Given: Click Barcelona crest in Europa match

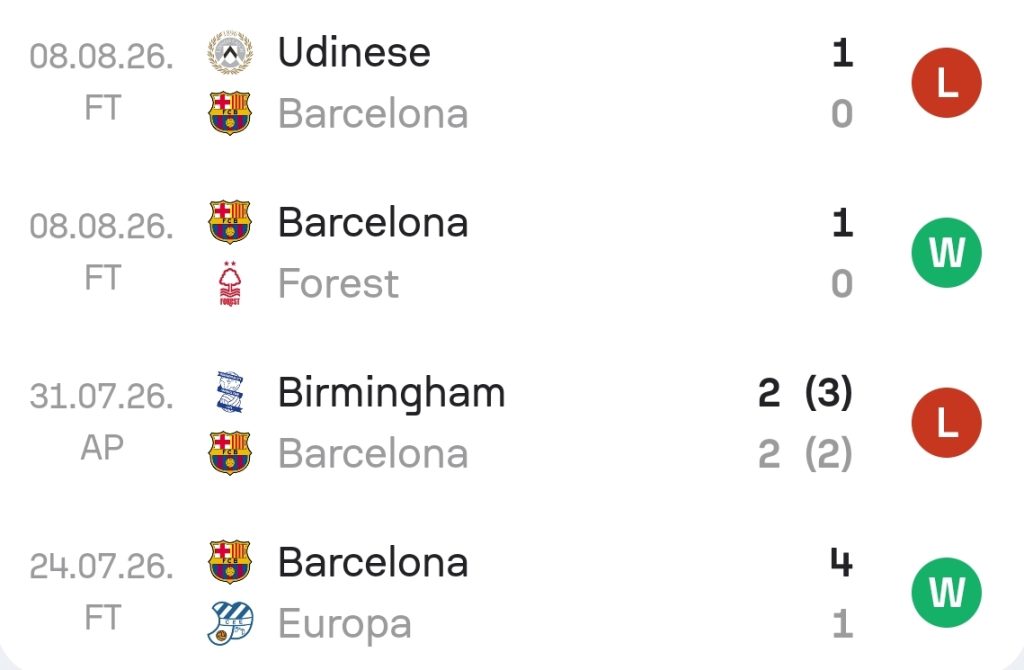Looking at the screenshot, I should [230, 562].
